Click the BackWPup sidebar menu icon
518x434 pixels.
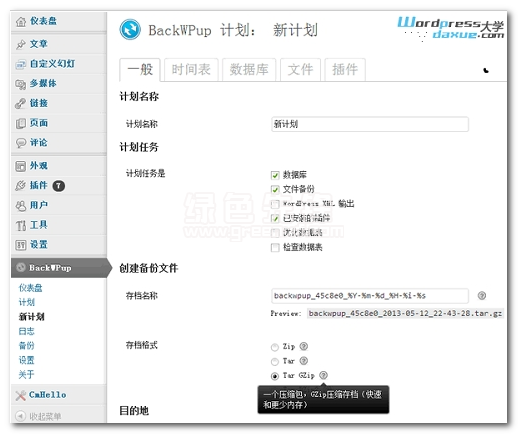pyautogui.click(x=21, y=267)
